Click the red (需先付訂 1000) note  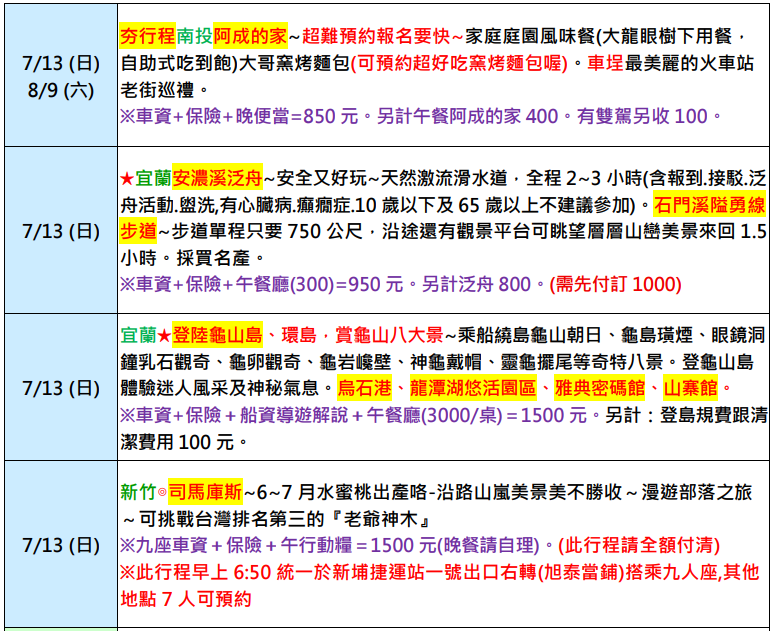click(x=615, y=284)
